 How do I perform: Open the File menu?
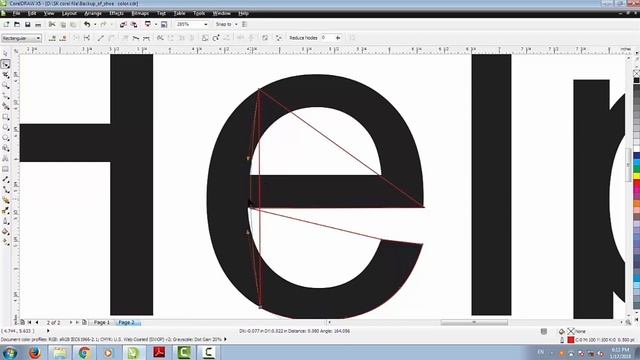coord(16,13)
